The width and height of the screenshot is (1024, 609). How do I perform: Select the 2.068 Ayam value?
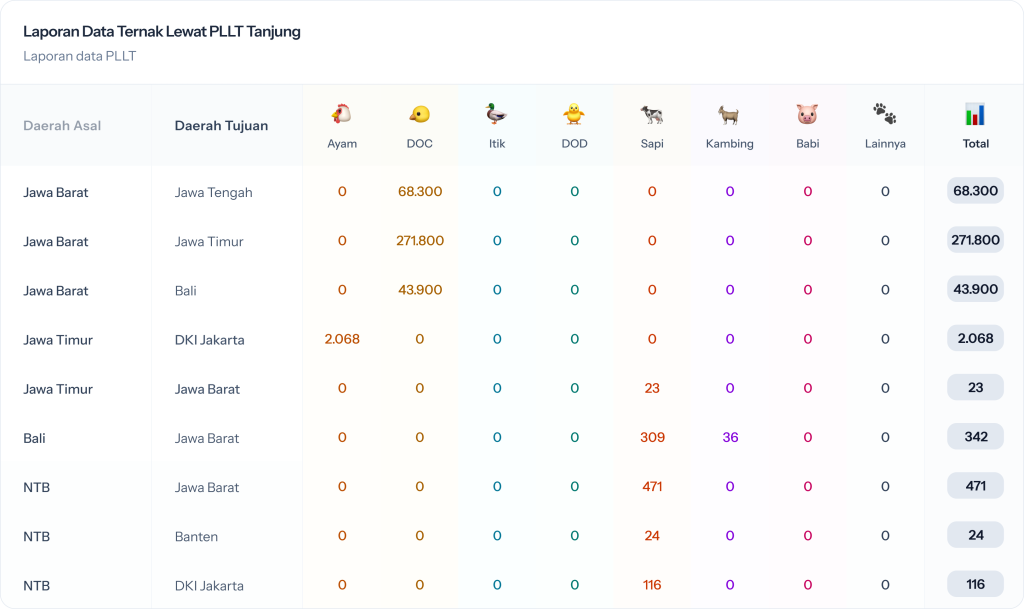(x=342, y=339)
